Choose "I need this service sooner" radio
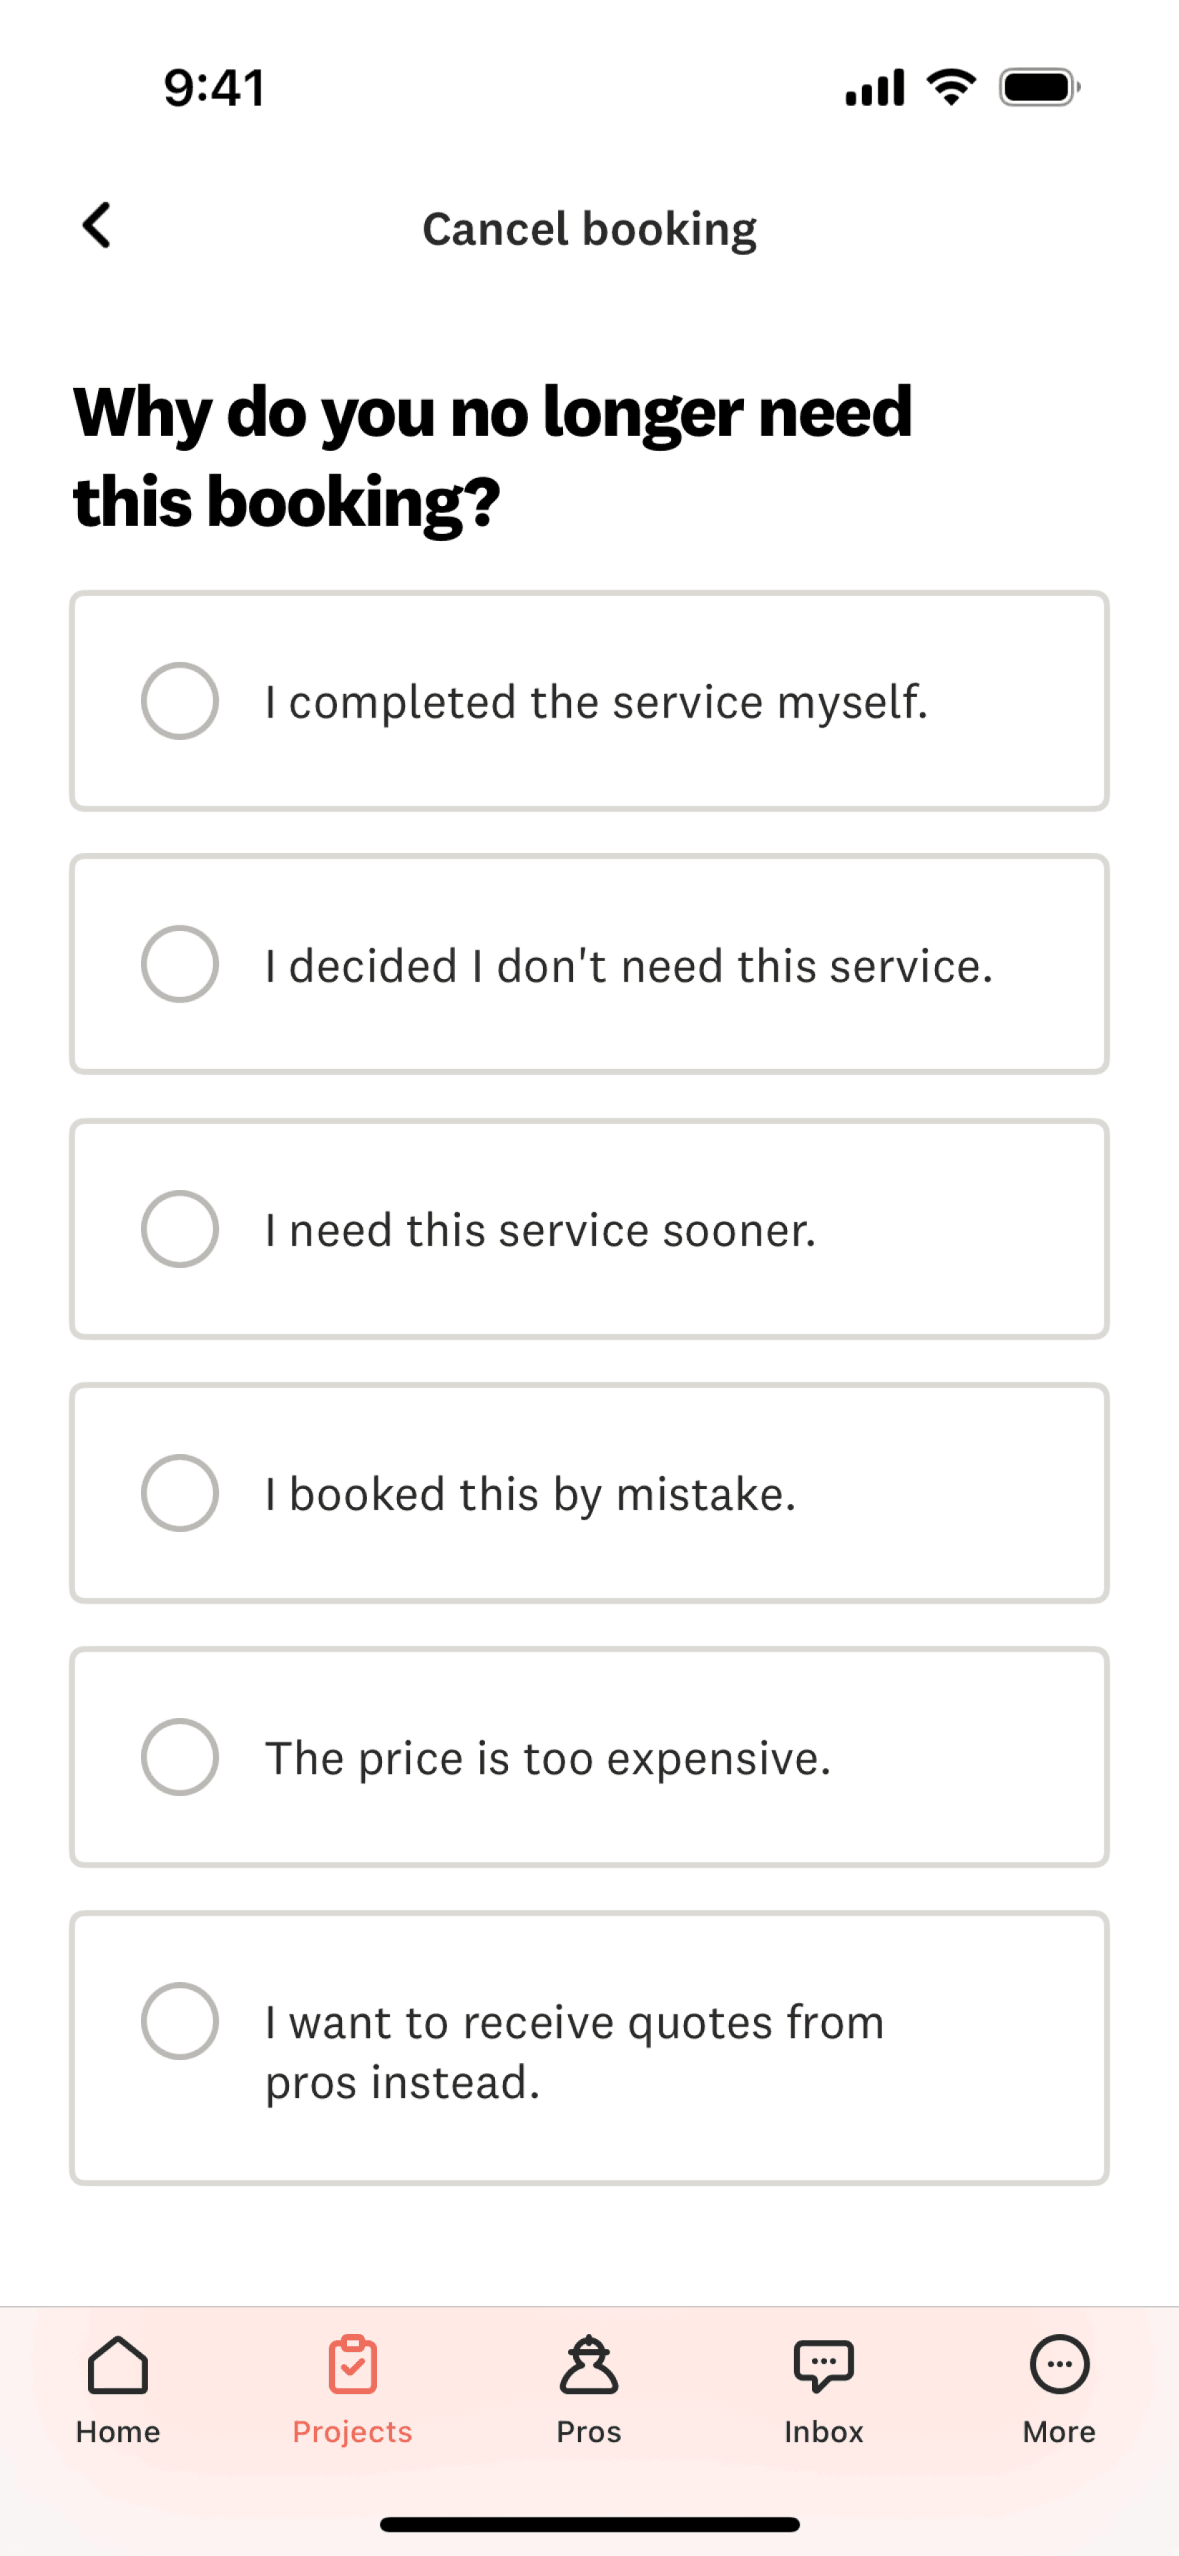The image size is (1179, 2556). pyautogui.click(x=180, y=1228)
